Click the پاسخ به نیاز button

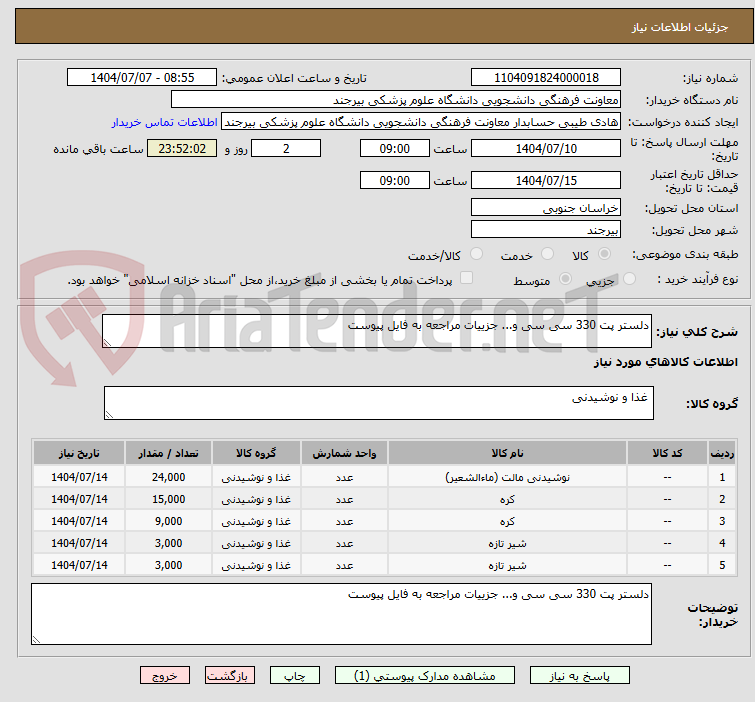pyautogui.click(x=580, y=676)
